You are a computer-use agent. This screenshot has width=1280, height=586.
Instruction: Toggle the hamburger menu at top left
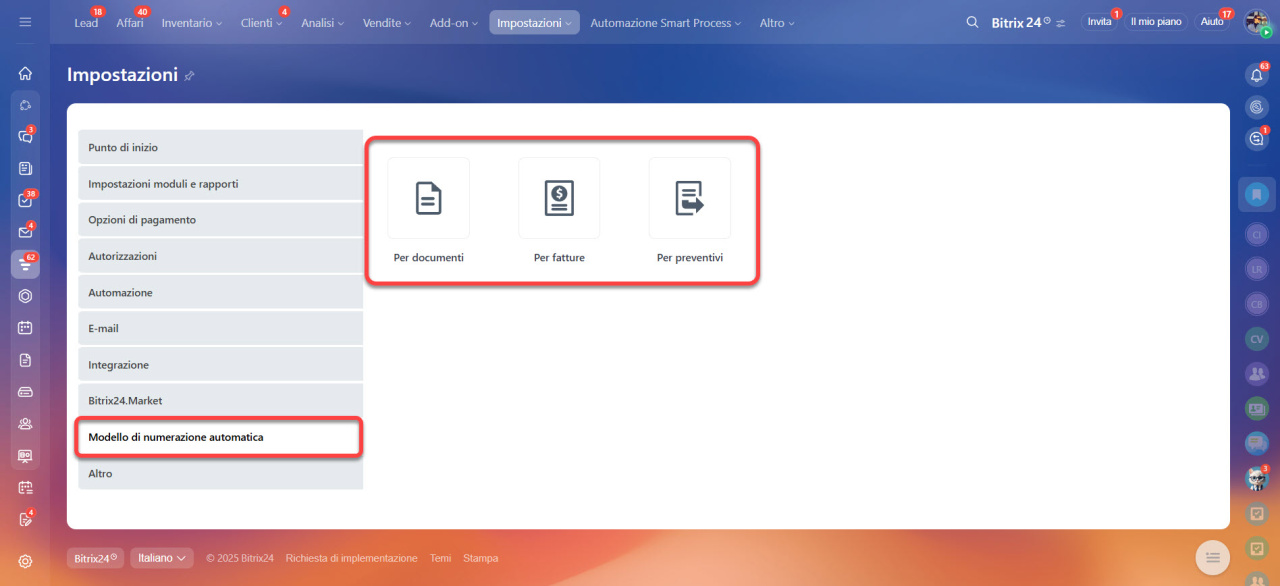(25, 22)
